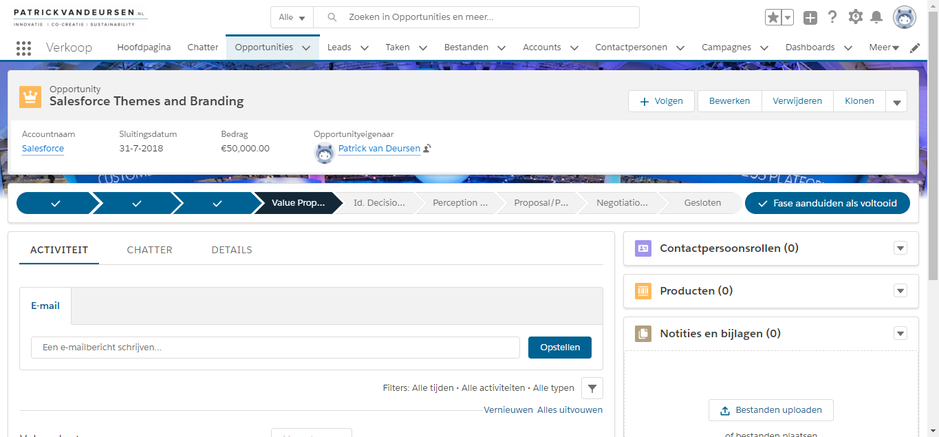Viewport: 939px width, 437px height.
Task: Click the Bestanden uploaden button
Action: pos(771,410)
